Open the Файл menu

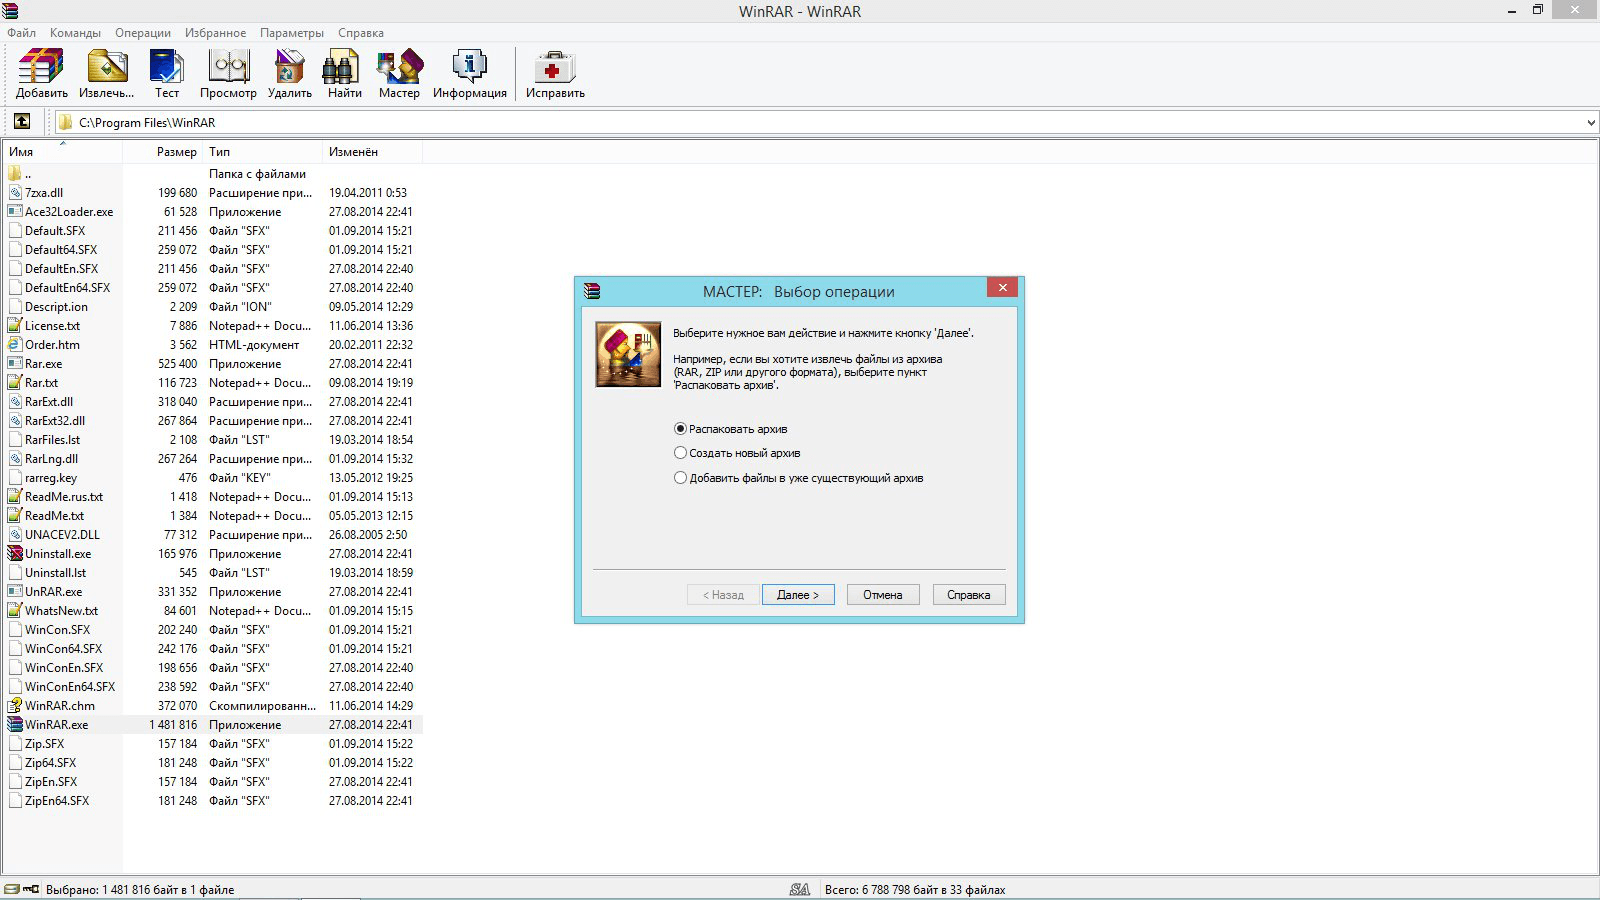tap(21, 33)
